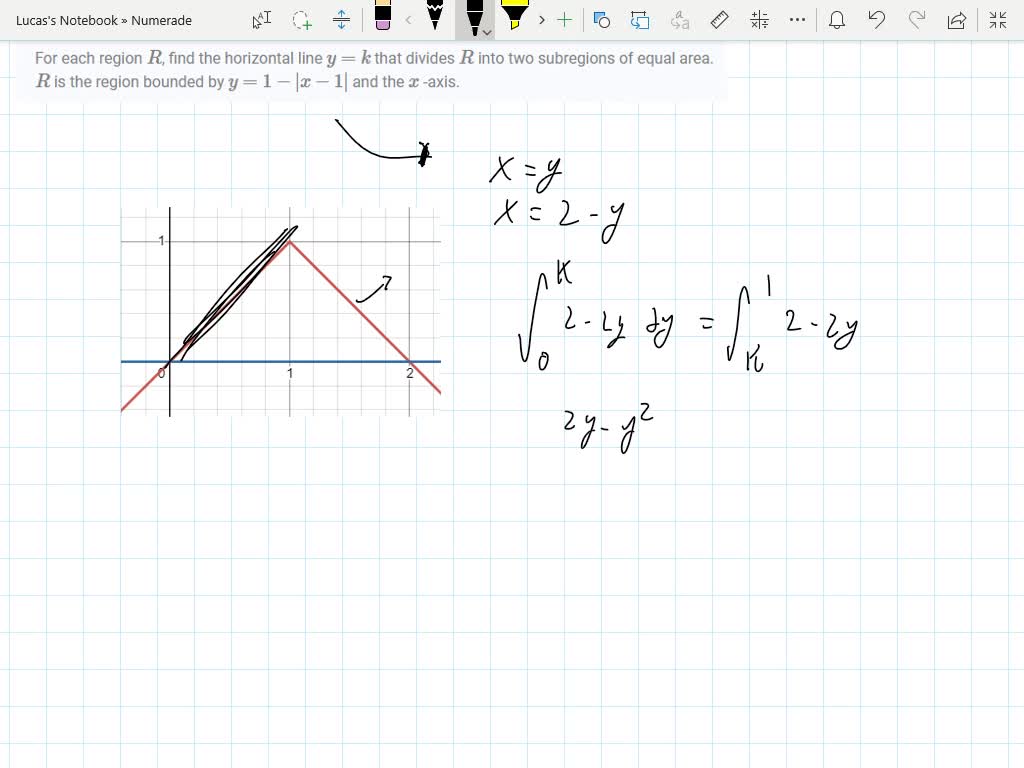
Task: Expand more pens with the right chevron
Action: (541, 20)
